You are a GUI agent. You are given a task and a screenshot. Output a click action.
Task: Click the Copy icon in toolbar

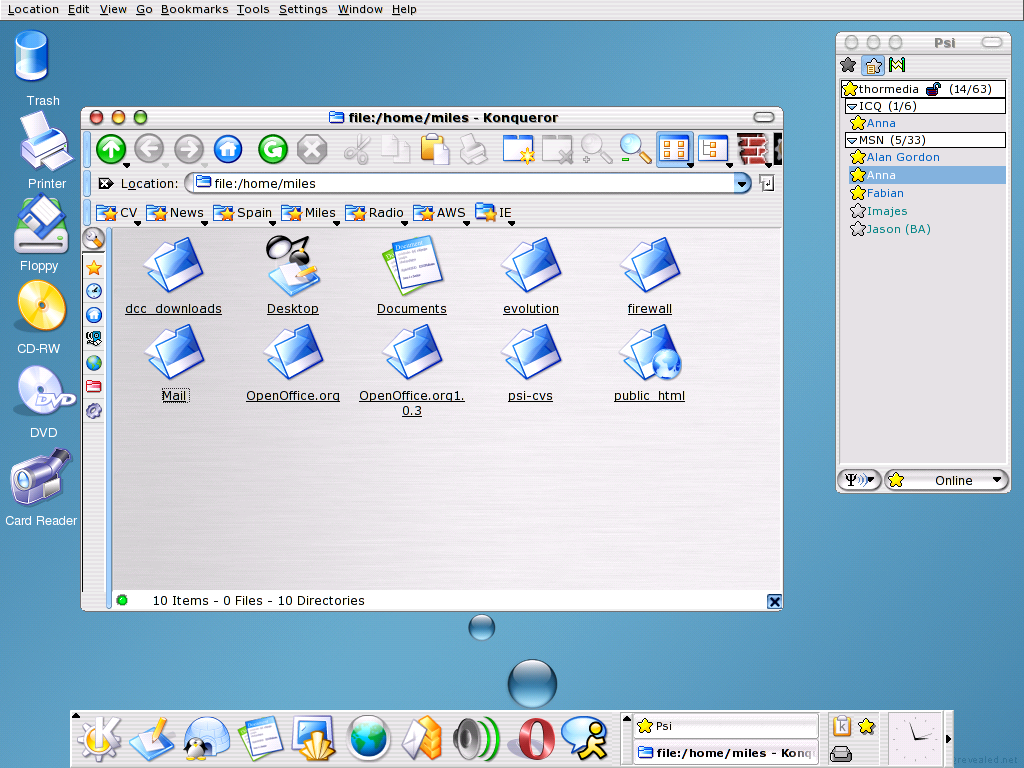395,150
